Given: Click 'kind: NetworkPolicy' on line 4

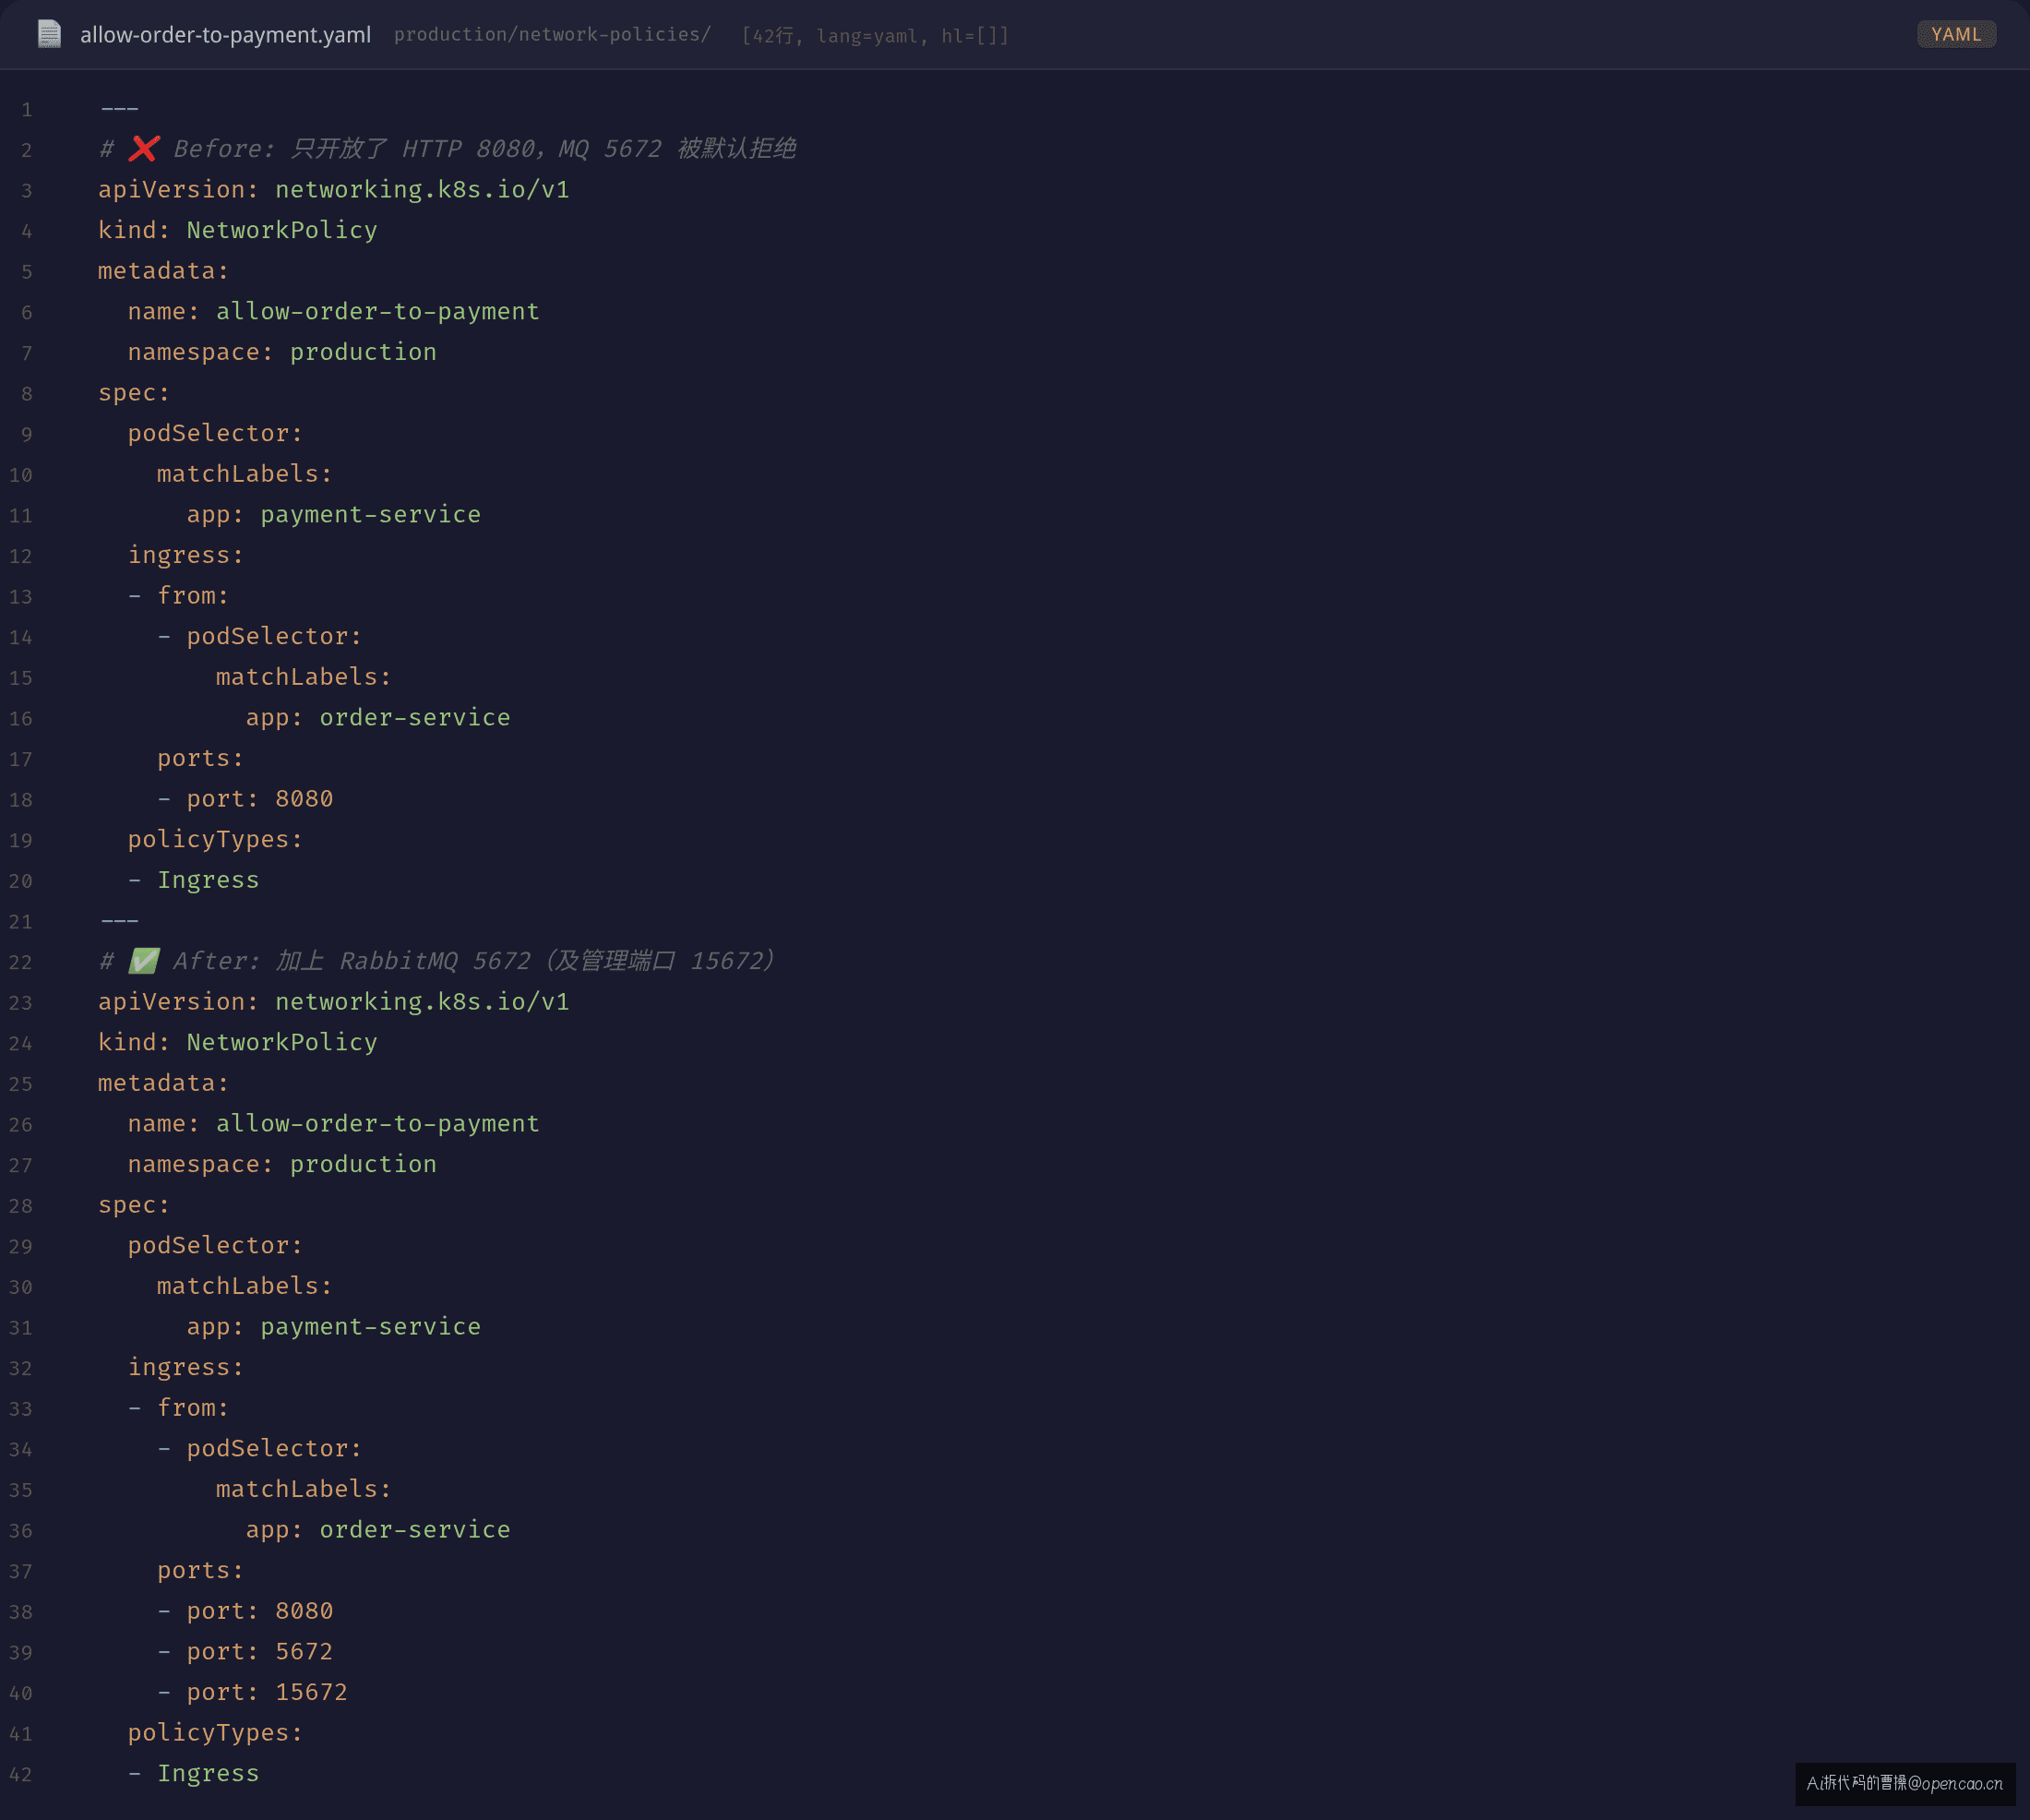Looking at the screenshot, I should (237, 230).
